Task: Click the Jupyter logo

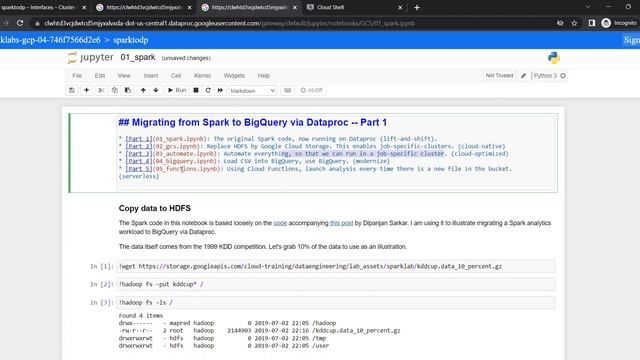Action: click(x=91, y=58)
